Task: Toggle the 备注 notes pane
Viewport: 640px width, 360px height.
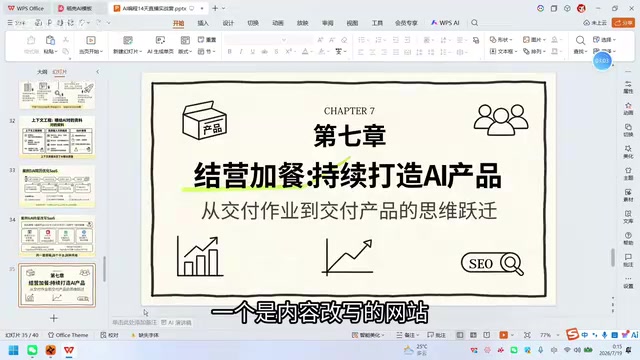Action: 407,335
